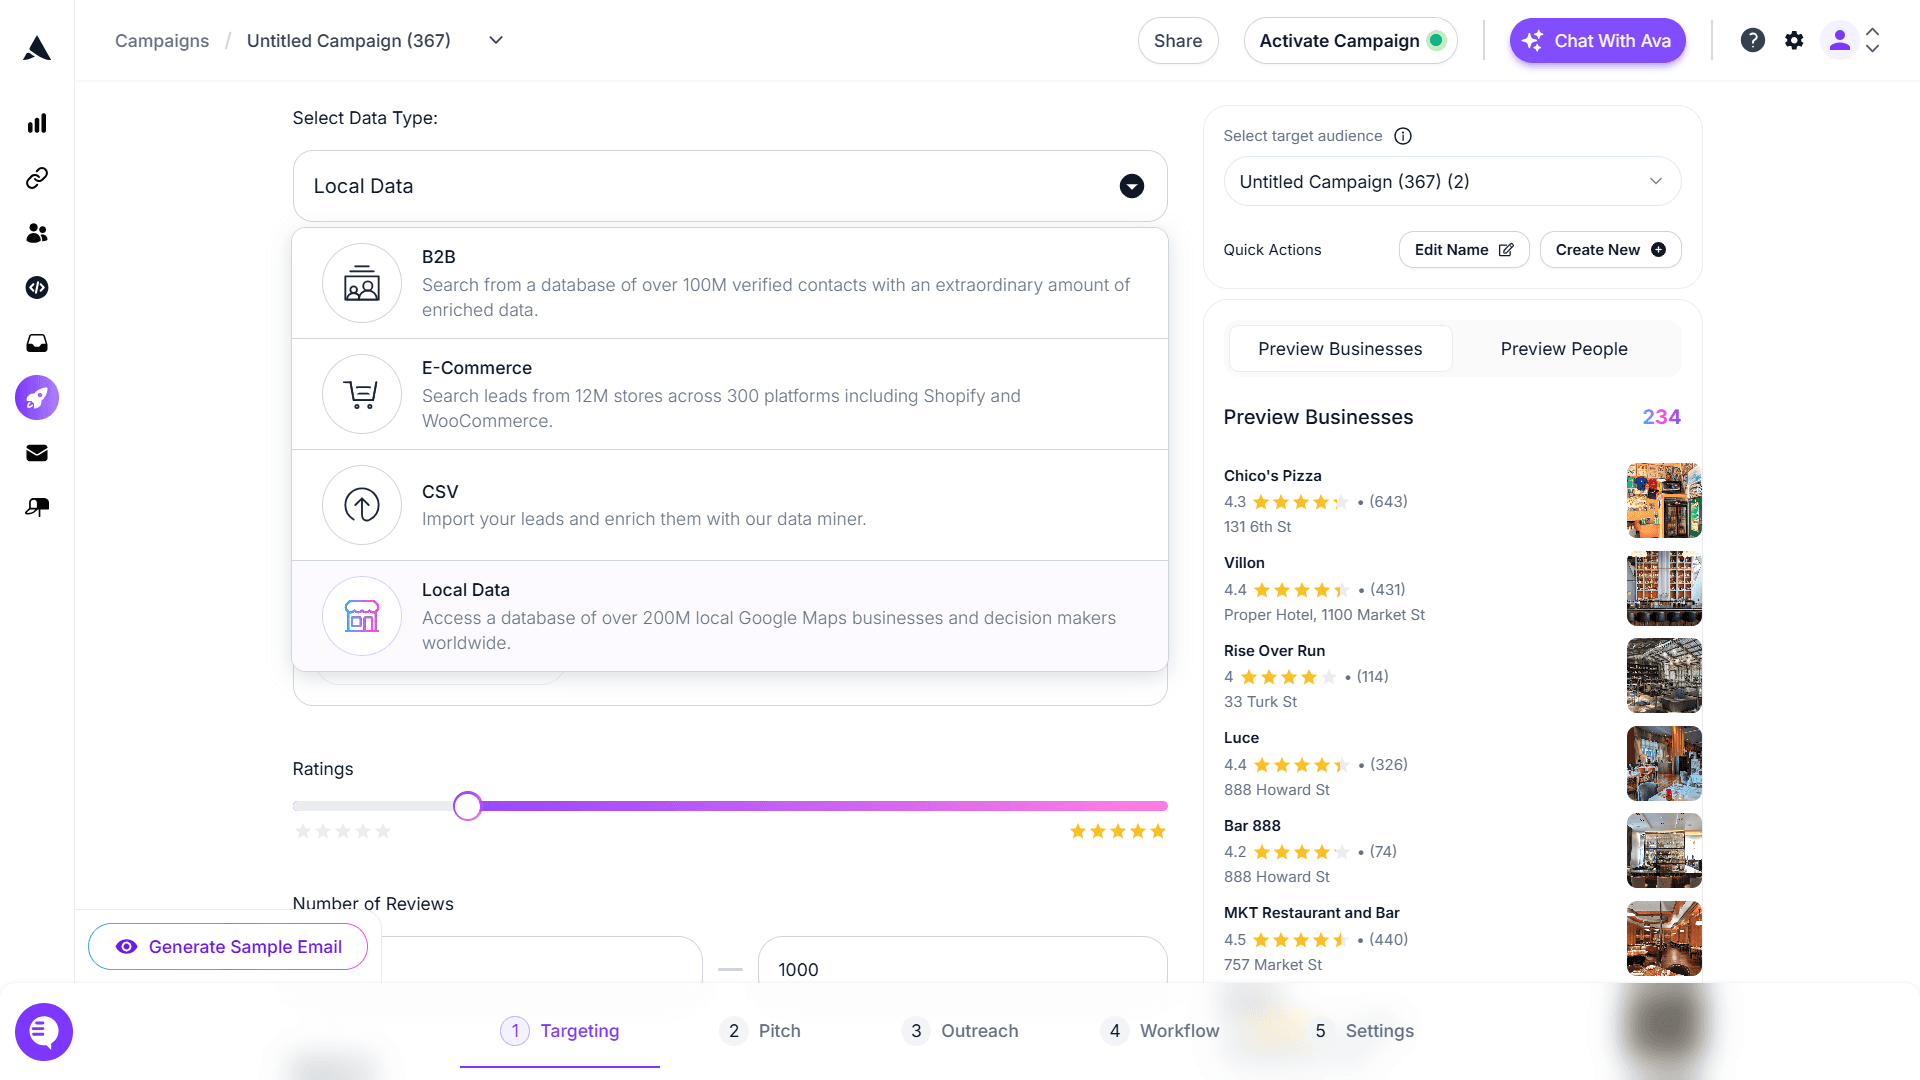Click the link chain sidebar icon
This screenshot has width=1920, height=1080.
[37, 178]
